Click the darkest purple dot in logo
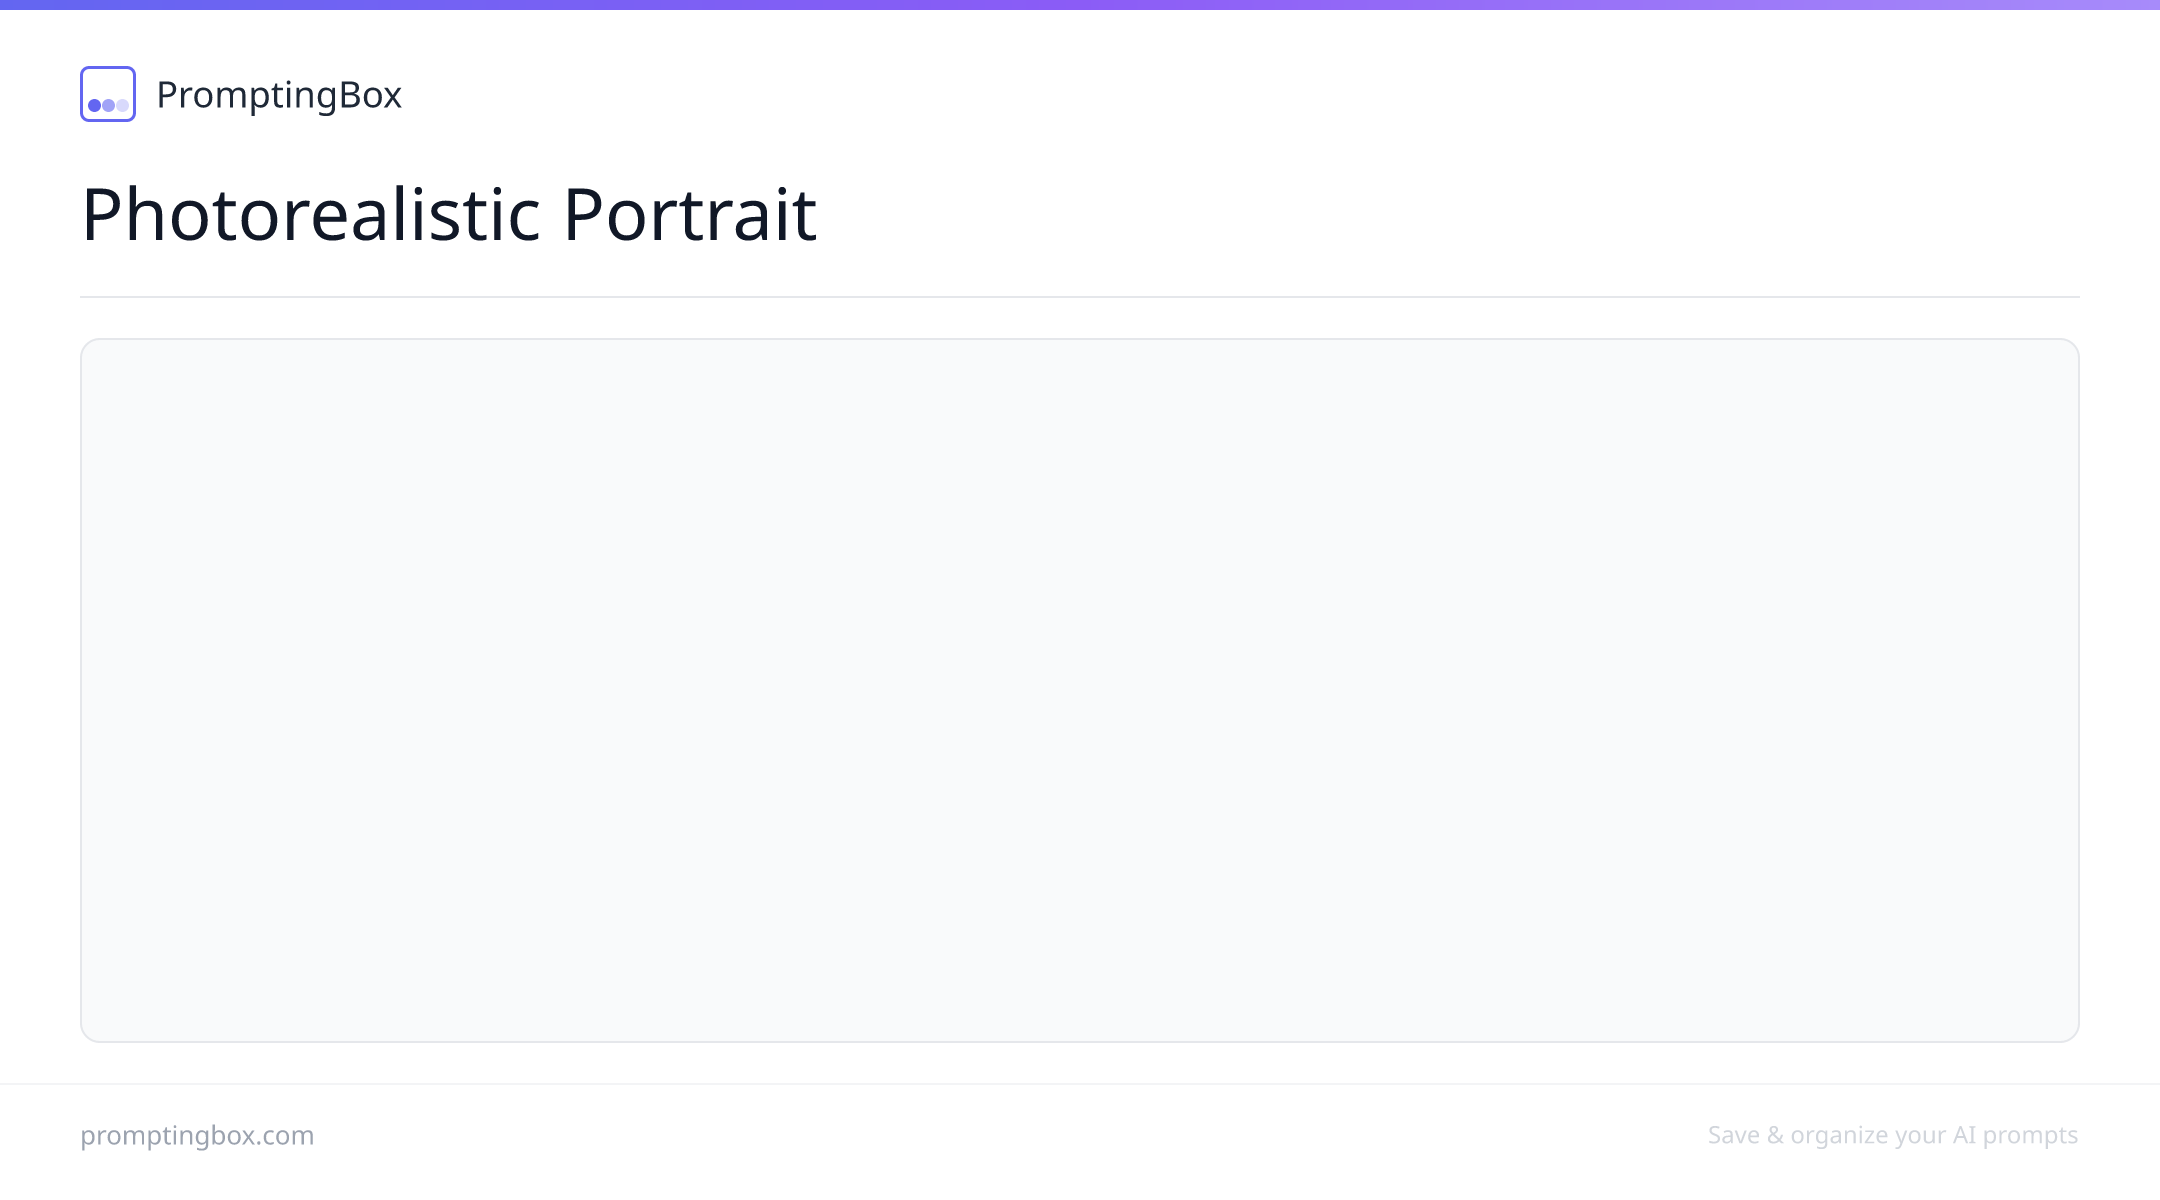 [94, 105]
